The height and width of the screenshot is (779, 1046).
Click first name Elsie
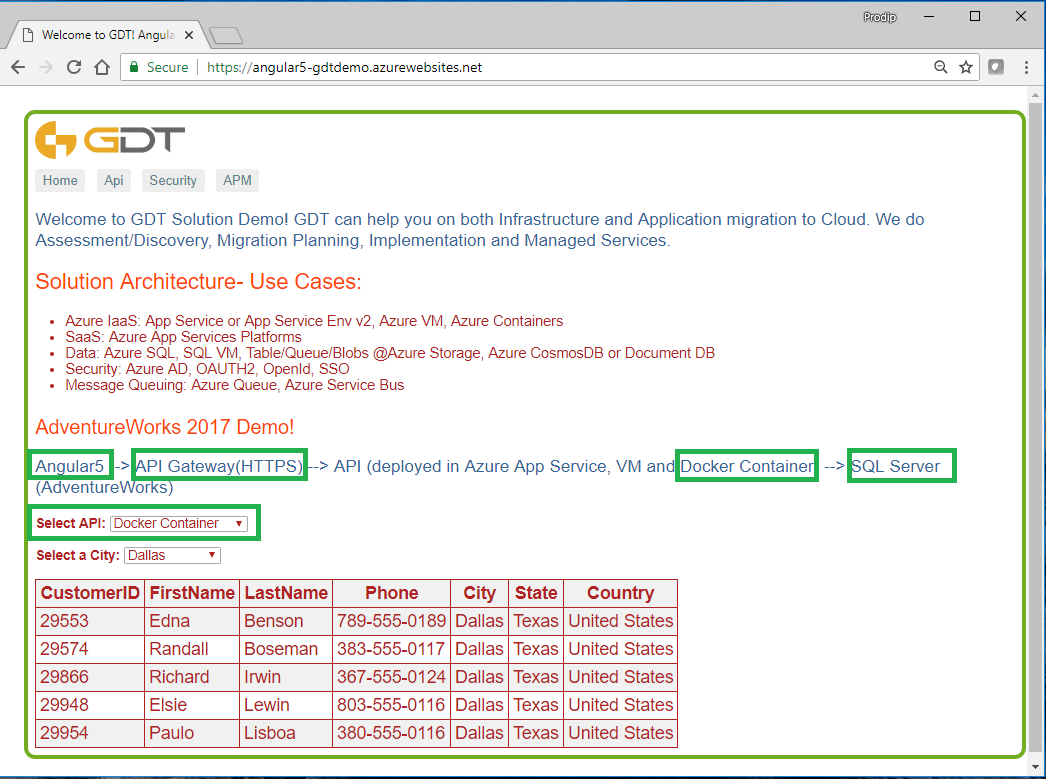coord(168,705)
